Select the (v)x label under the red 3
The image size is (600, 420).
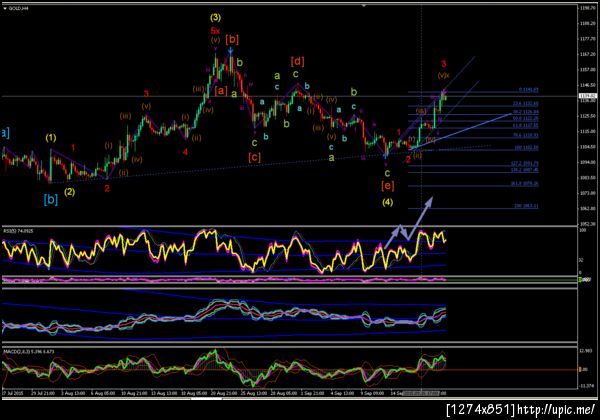click(x=443, y=75)
